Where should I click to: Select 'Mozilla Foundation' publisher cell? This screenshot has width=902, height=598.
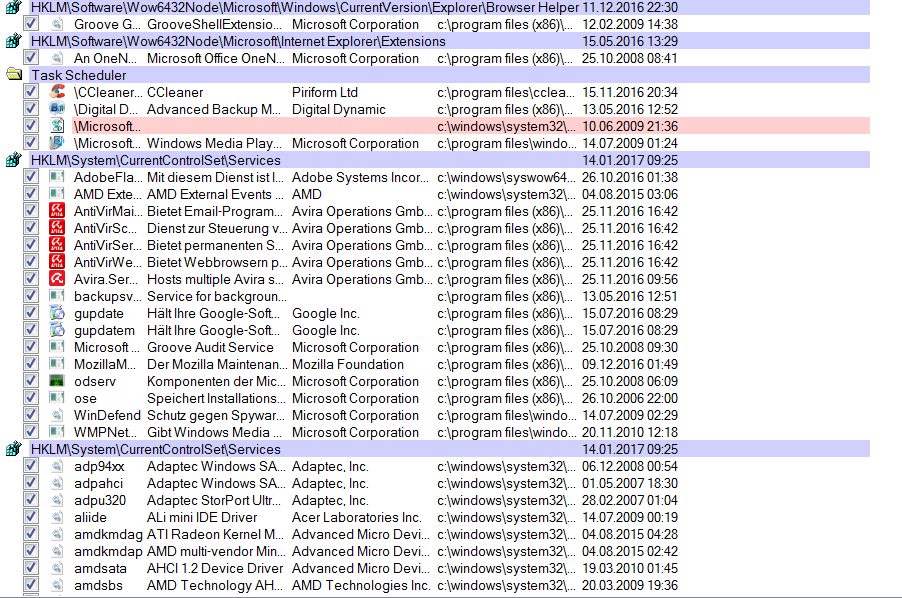(x=348, y=364)
